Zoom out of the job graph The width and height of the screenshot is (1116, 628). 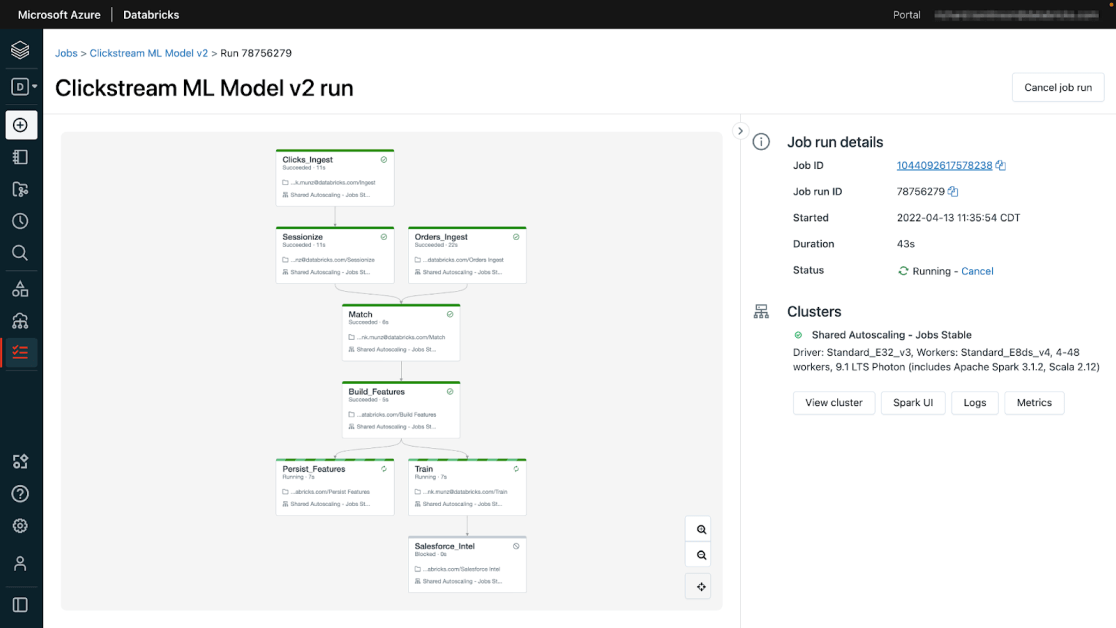[701, 555]
